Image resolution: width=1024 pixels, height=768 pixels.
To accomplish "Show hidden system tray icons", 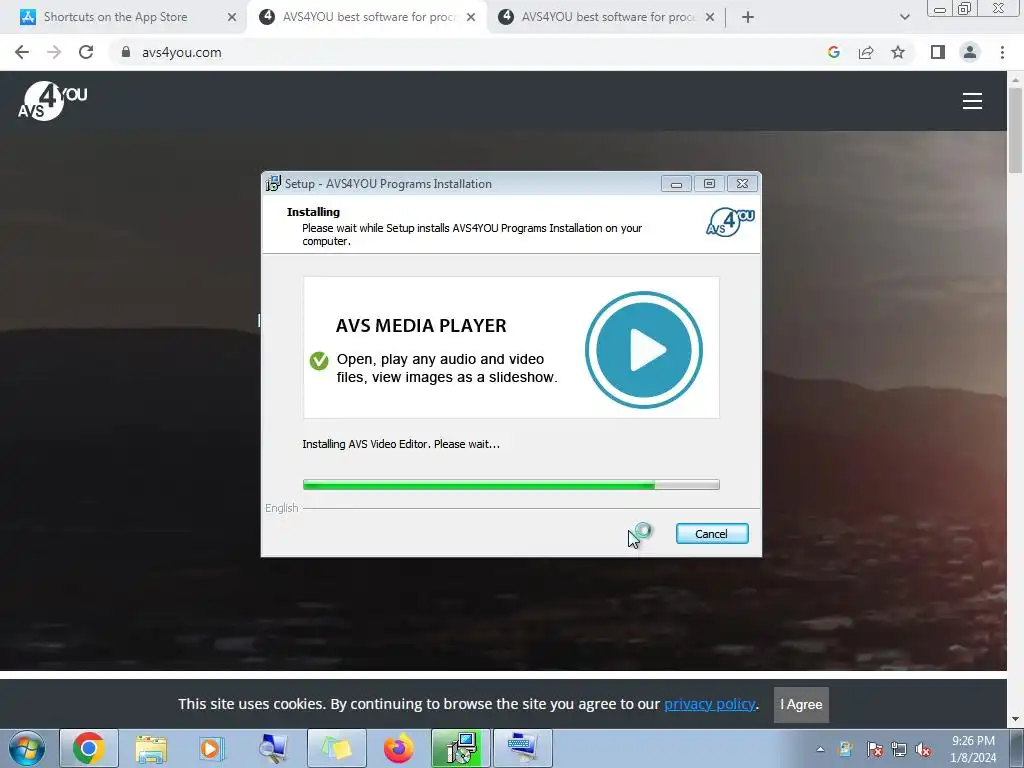I will tap(820, 749).
